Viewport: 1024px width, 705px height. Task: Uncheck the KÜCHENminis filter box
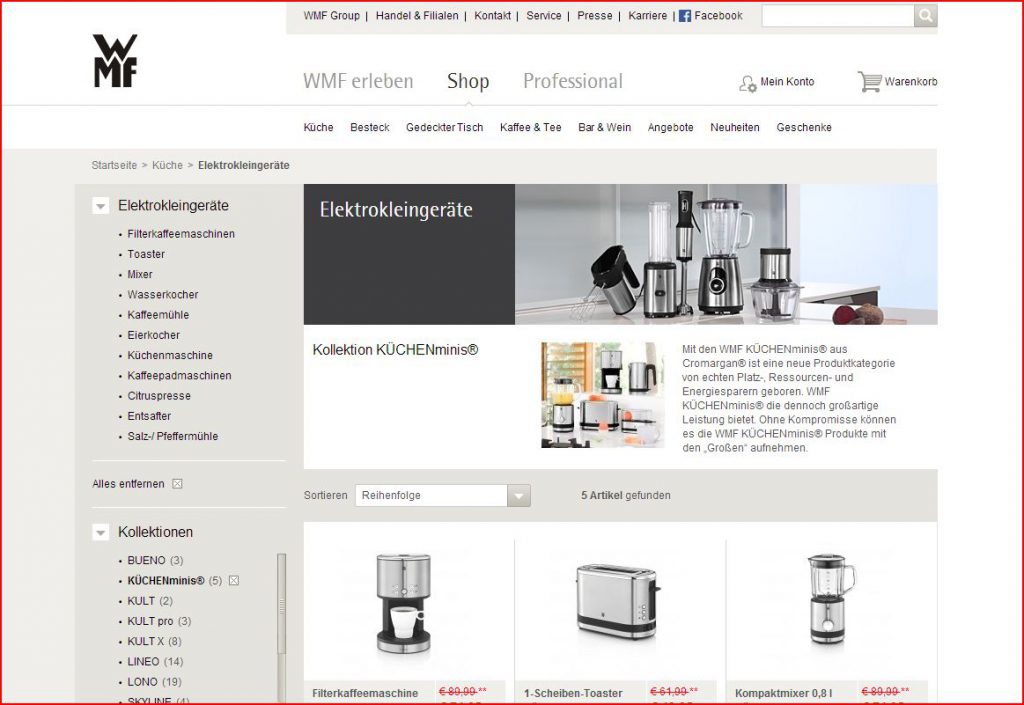tap(233, 581)
